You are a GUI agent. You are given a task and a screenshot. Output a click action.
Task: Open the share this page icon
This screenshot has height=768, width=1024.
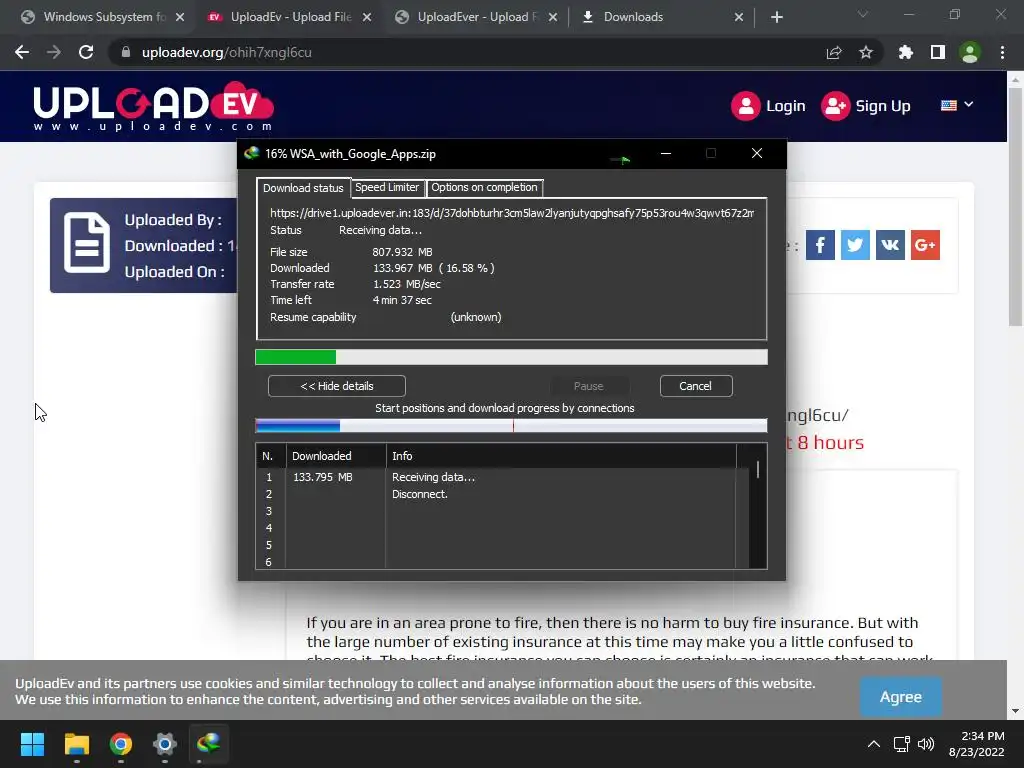(x=834, y=52)
